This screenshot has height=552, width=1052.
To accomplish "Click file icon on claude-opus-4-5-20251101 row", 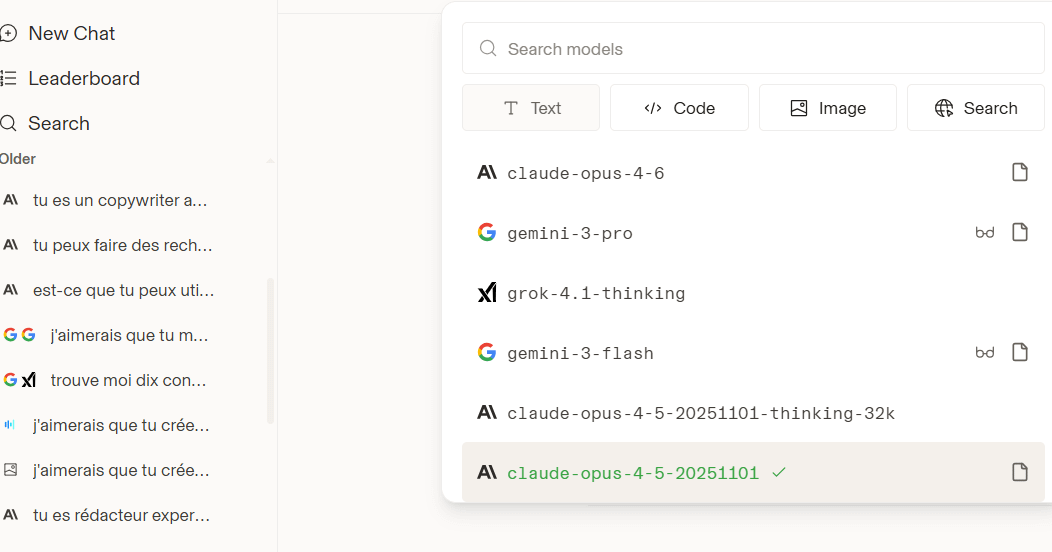I will click(x=1020, y=472).
